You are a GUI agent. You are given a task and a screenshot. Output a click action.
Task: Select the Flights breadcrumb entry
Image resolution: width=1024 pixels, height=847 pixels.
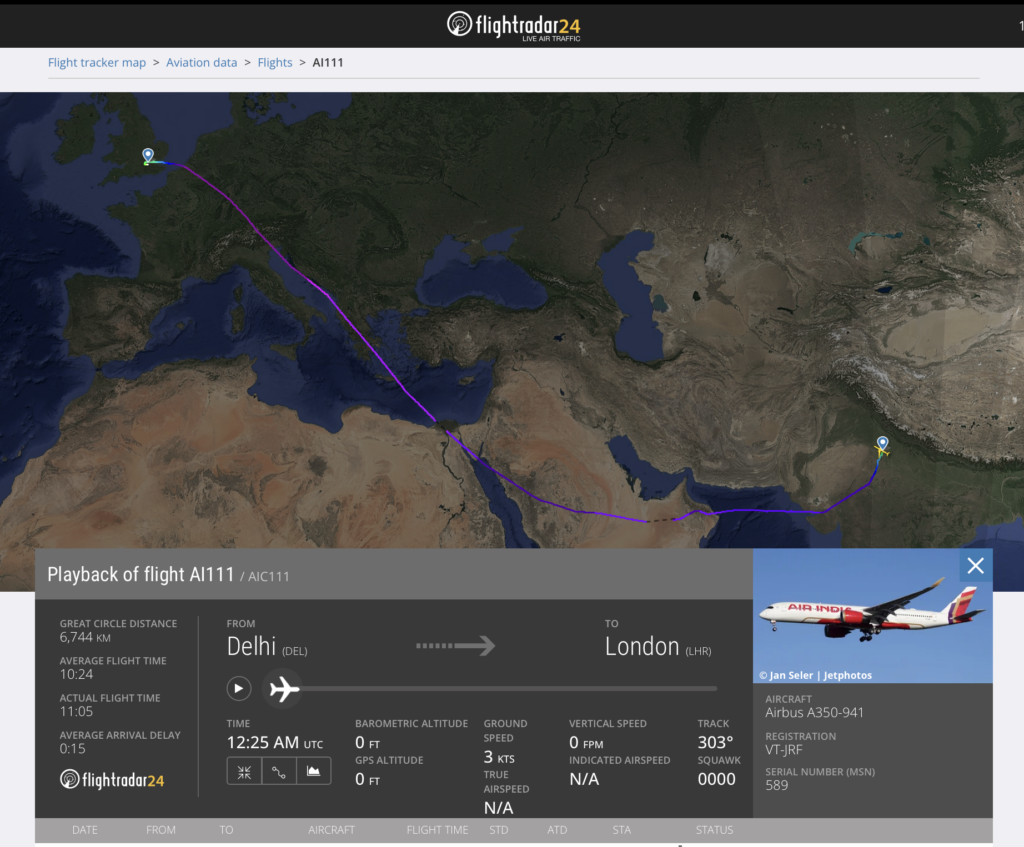(x=274, y=62)
